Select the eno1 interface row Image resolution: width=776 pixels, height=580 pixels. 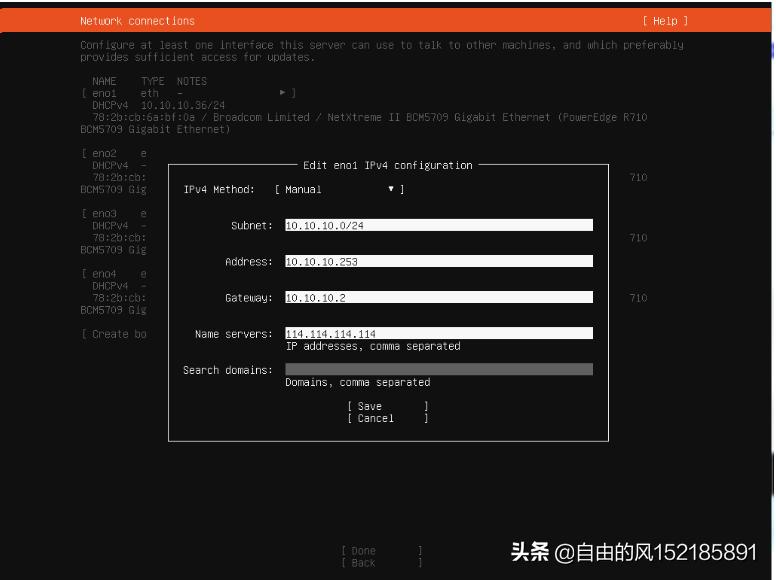tap(189, 93)
